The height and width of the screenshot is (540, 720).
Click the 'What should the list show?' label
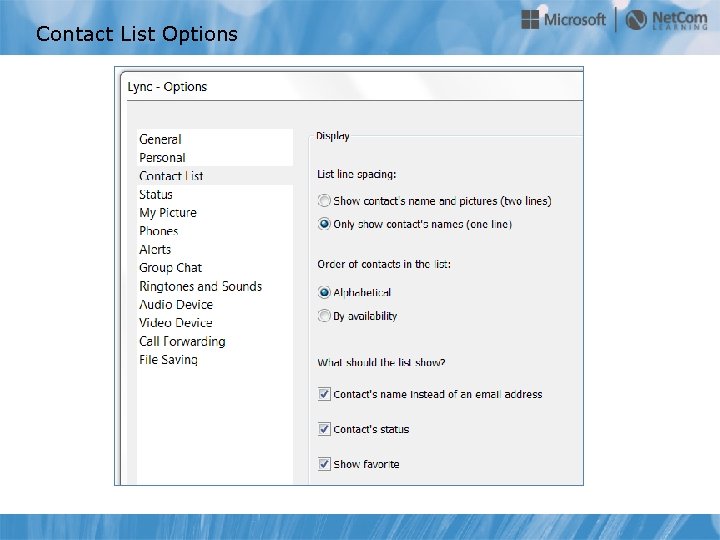pos(381,362)
